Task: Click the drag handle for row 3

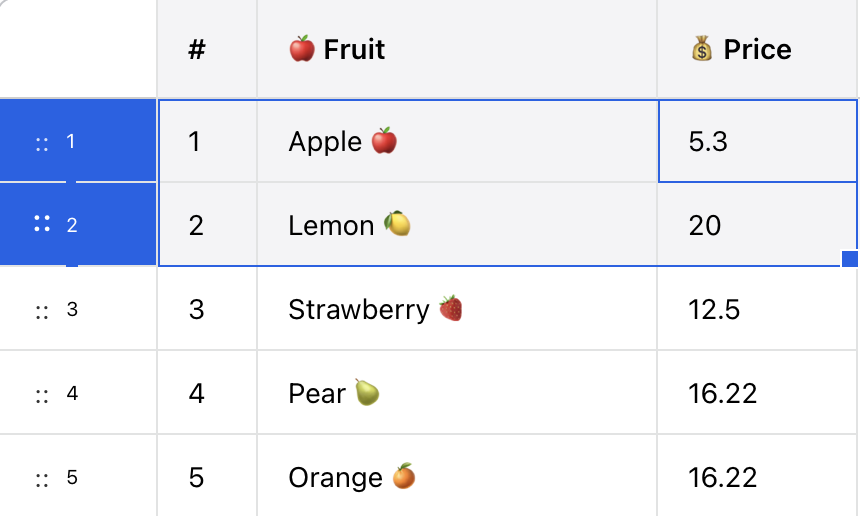Action: [x=42, y=311]
